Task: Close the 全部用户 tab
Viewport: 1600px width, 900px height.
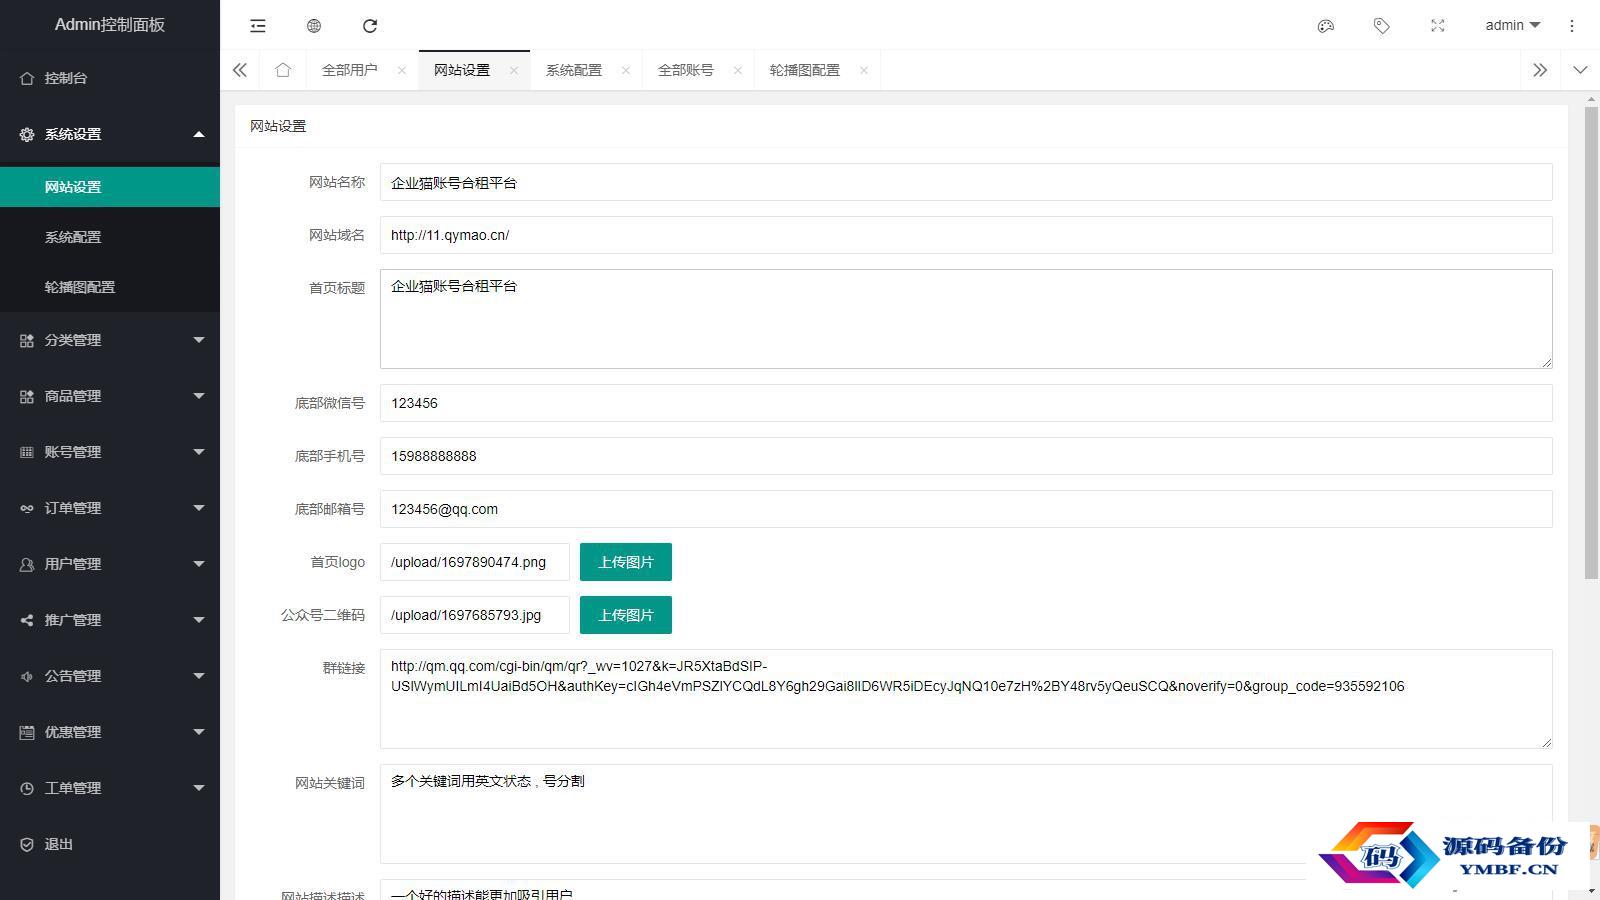Action: click(402, 70)
